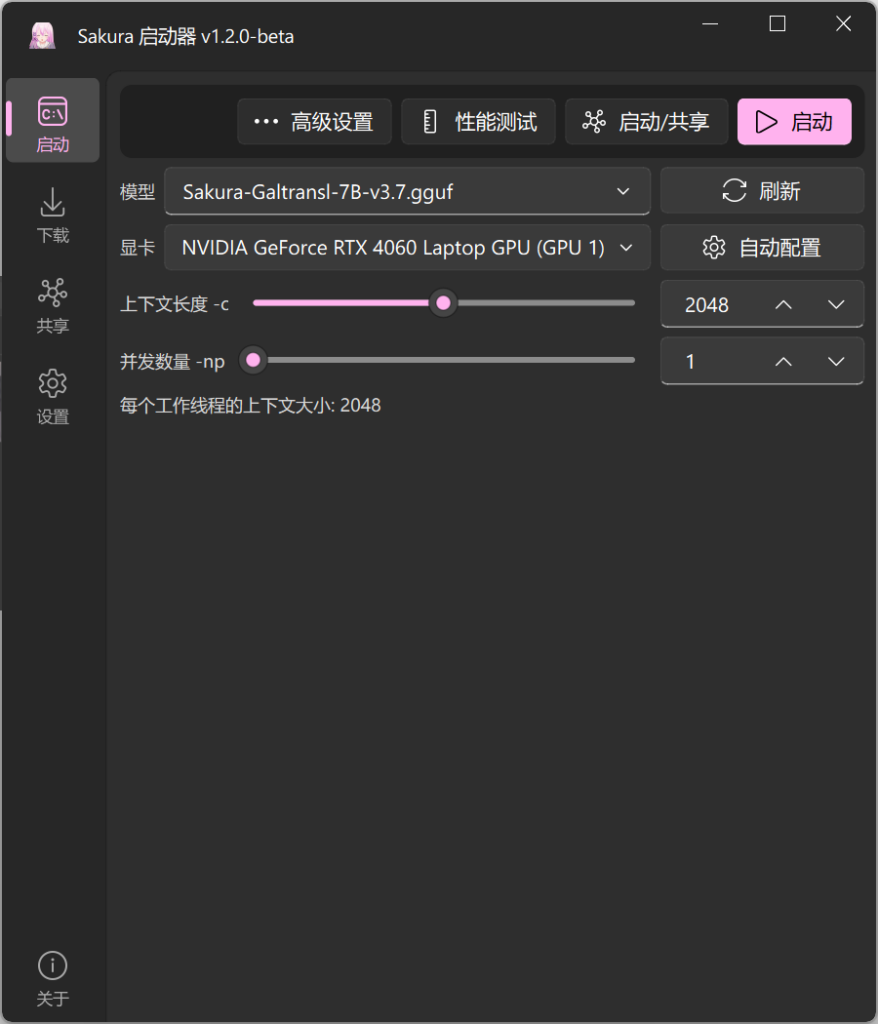Click the pink 启动 start button
Screen dimensions: 878x1024
794,122
